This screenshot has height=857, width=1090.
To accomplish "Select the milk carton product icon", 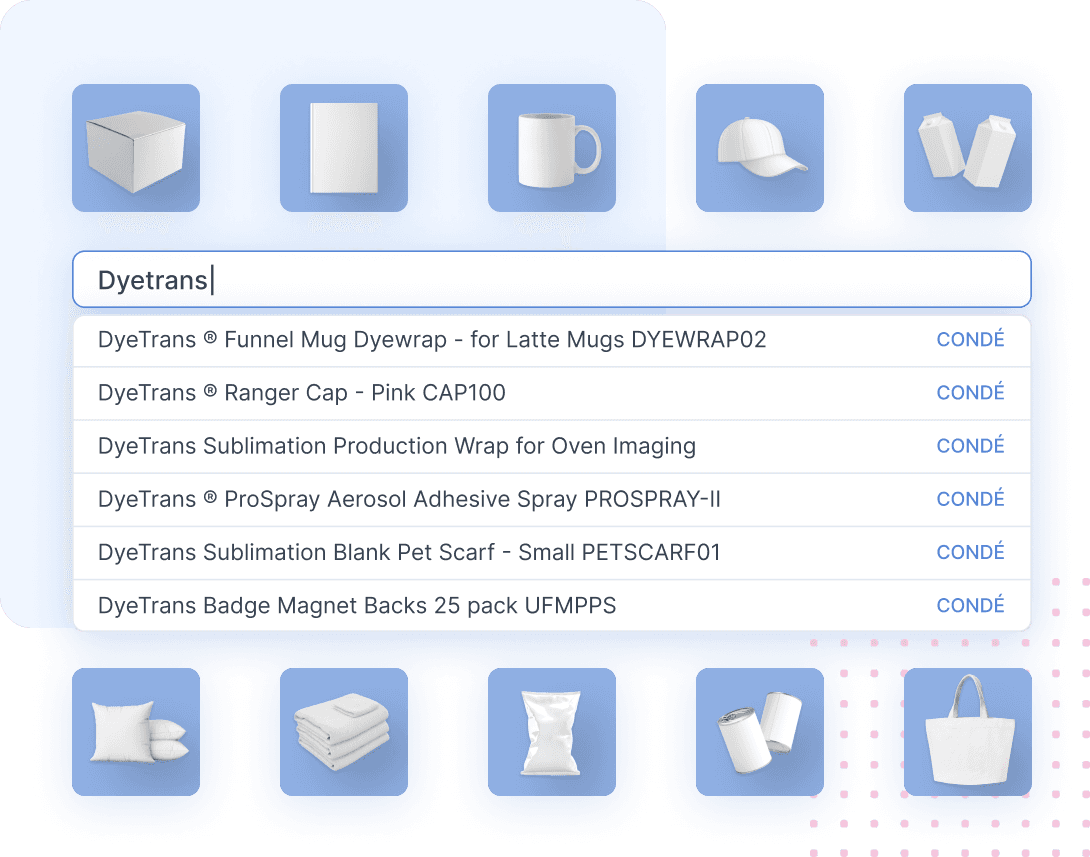I will coord(968,148).
